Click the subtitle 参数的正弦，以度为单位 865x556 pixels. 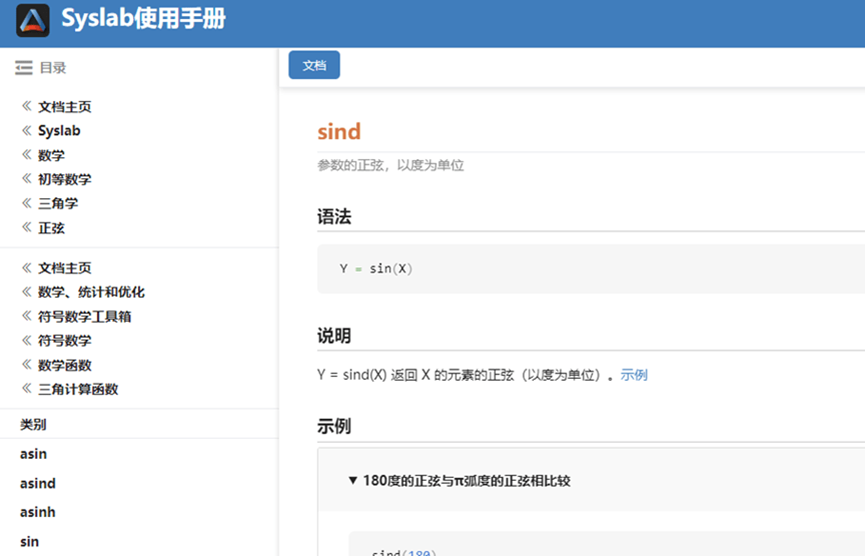(391, 165)
